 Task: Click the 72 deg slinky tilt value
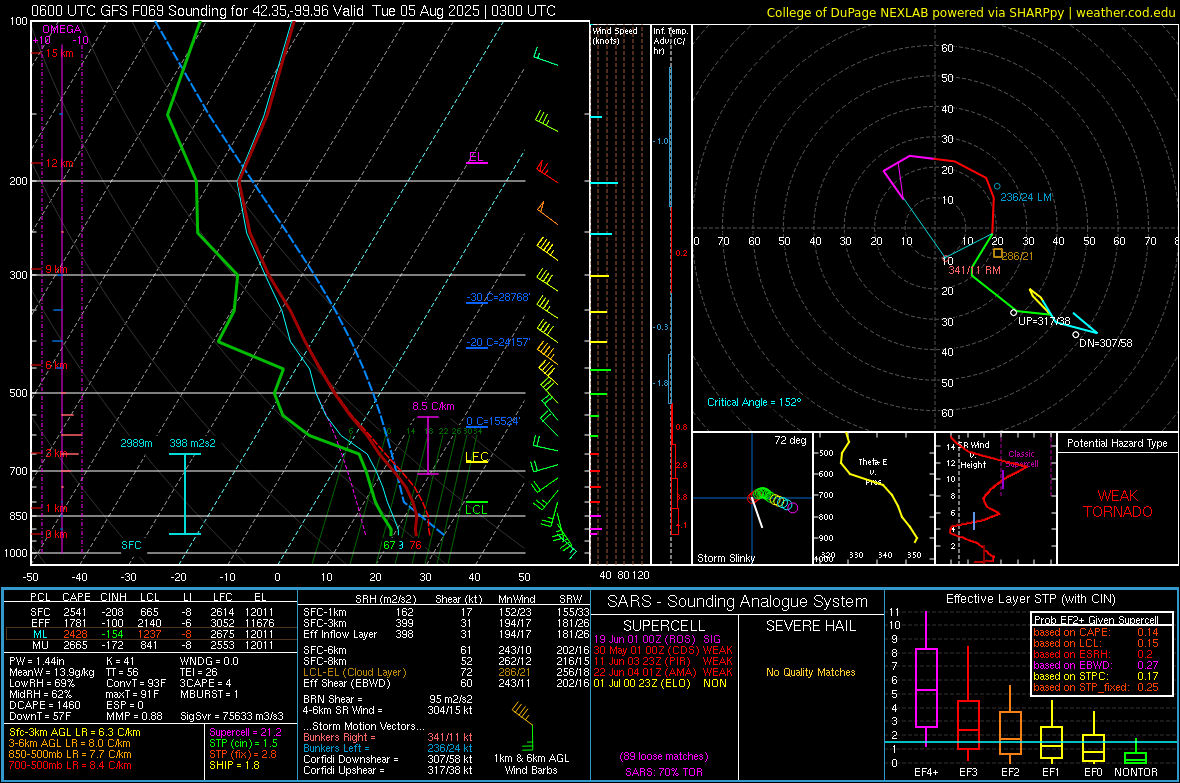click(790, 440)
